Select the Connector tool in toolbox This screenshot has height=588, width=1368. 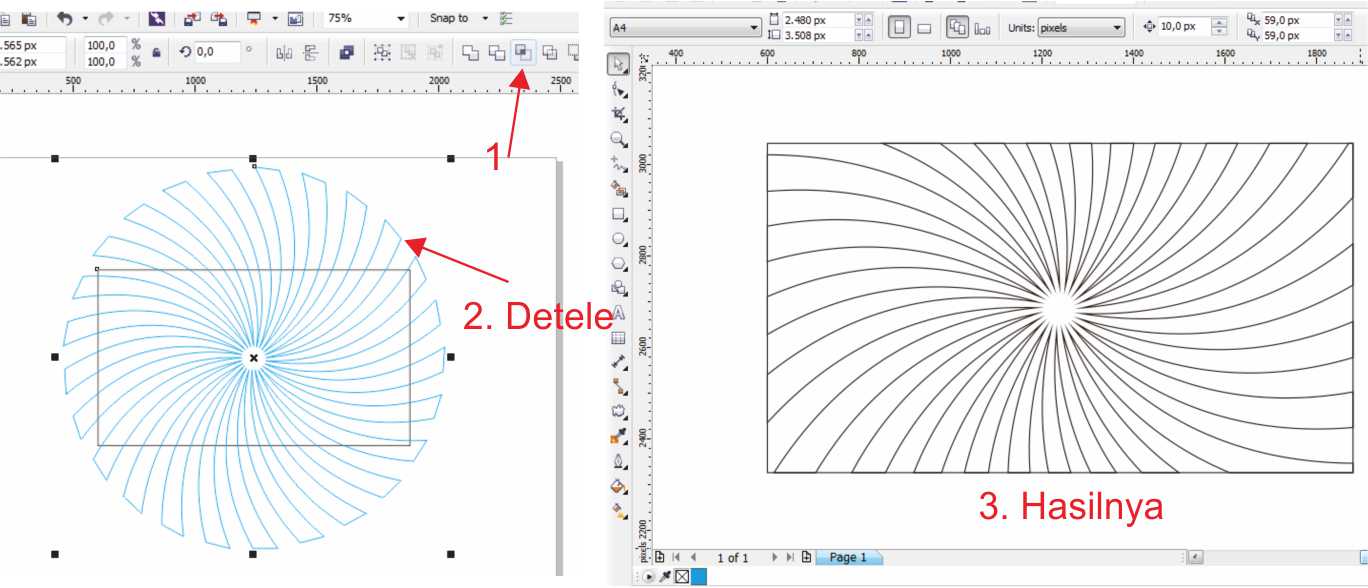(x=619, y=386)
